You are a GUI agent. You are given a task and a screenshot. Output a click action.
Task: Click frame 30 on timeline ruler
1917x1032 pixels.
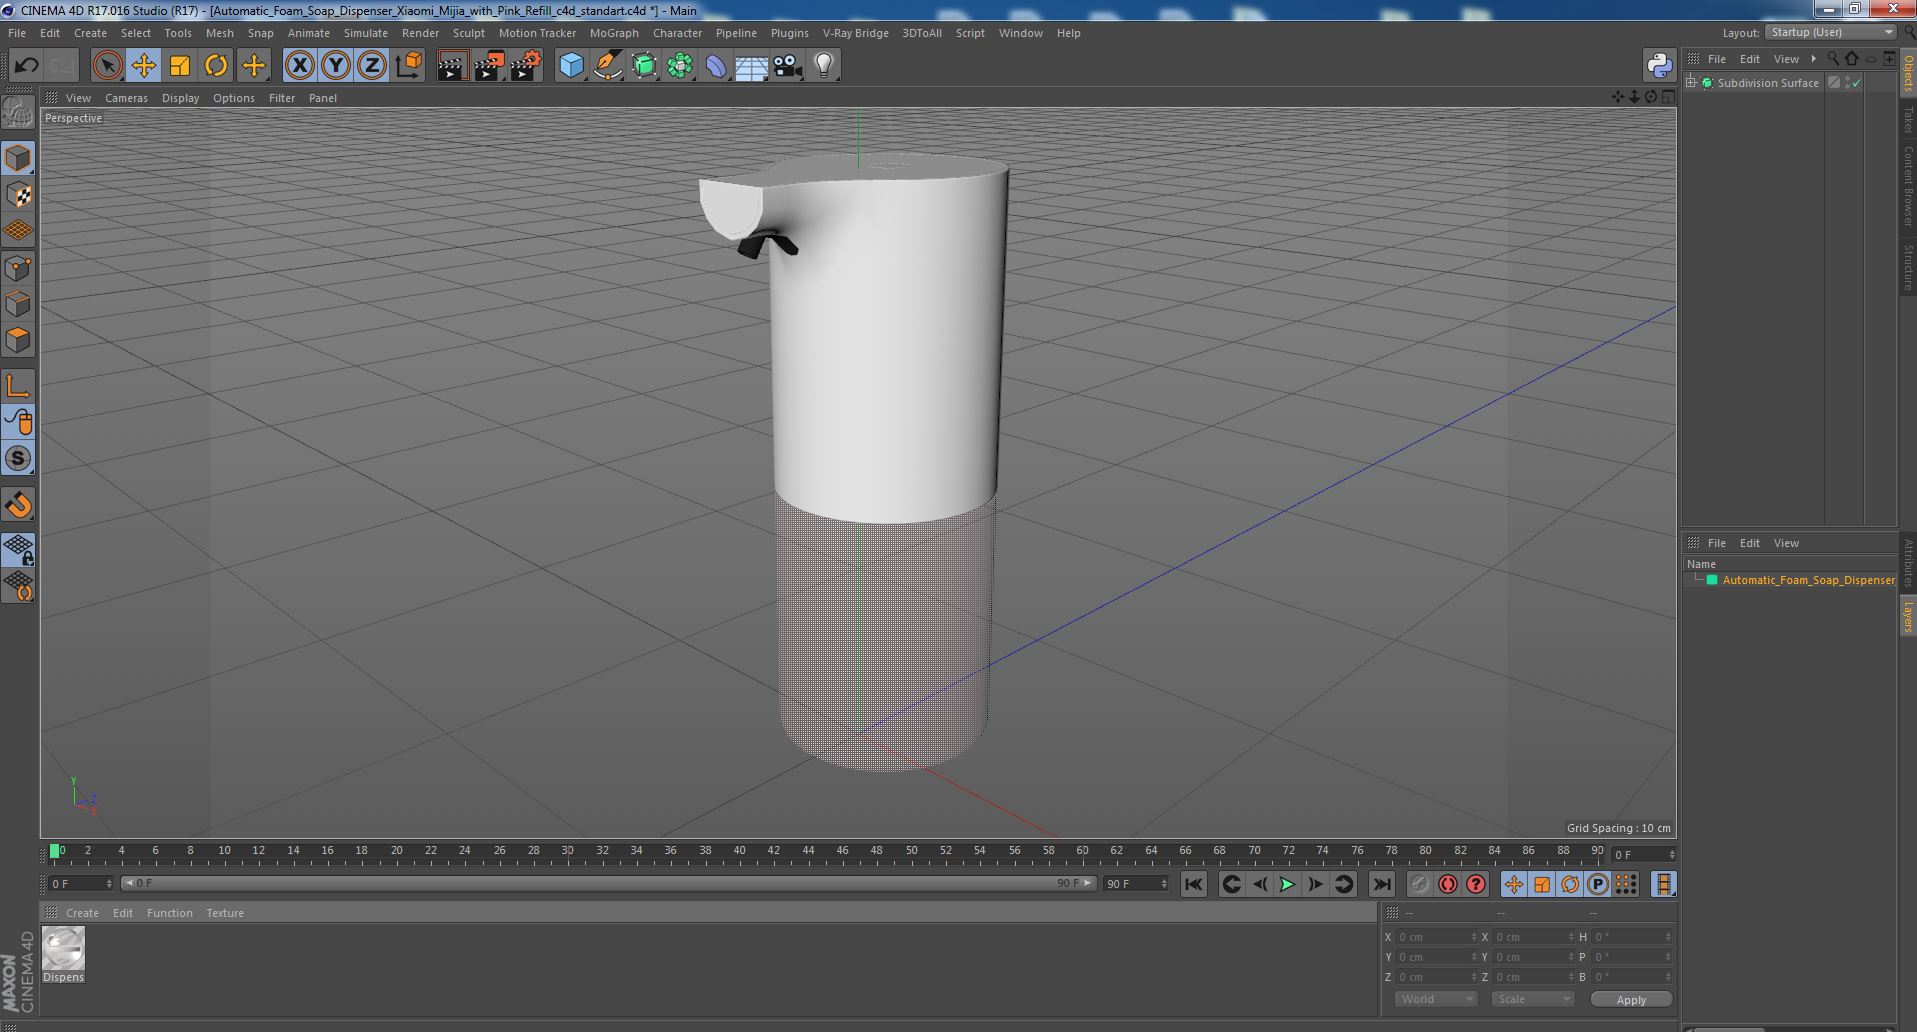pyautogui.click(x=567, y=851)
